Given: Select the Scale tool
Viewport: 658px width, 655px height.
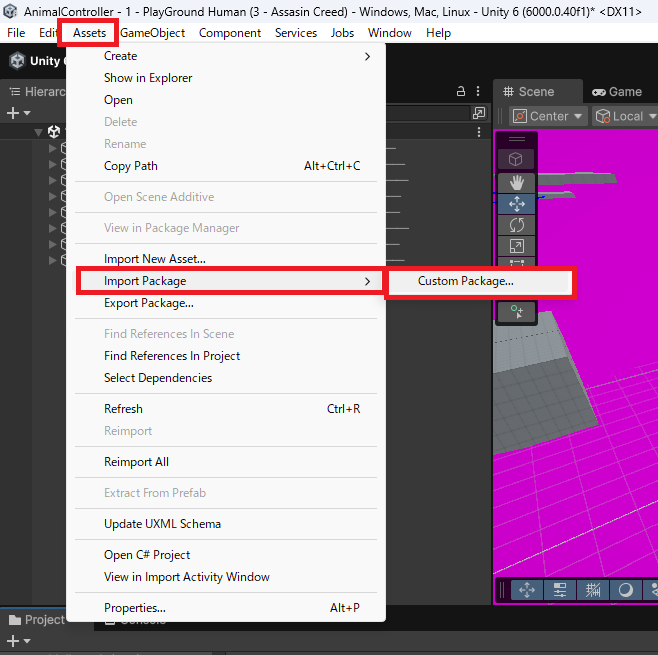Looking at the screenshot, I should tap(516, 246).
